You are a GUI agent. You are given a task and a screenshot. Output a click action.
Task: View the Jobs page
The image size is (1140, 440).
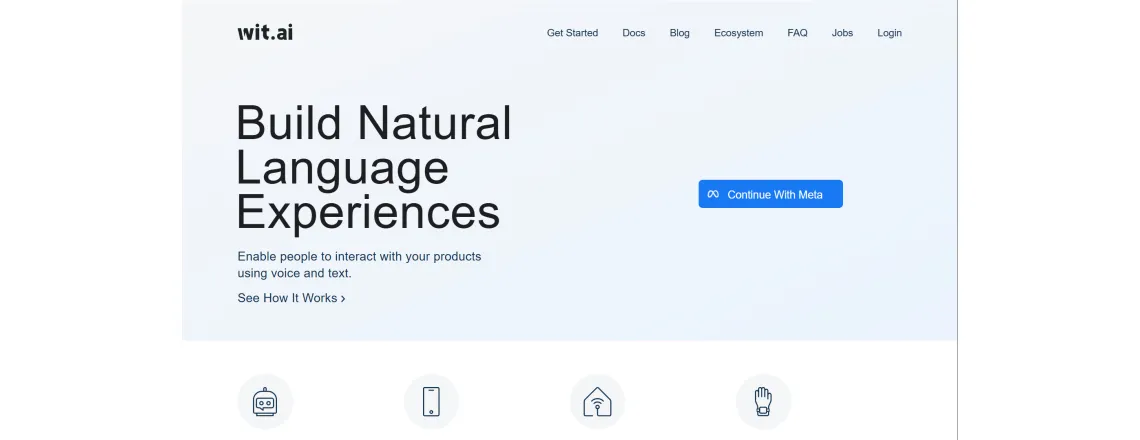[842, 33]
